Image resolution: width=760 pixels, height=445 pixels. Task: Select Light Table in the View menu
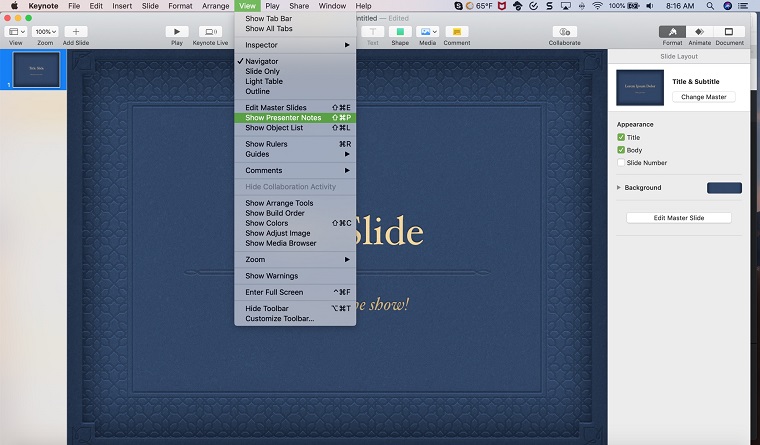(262, 82)
